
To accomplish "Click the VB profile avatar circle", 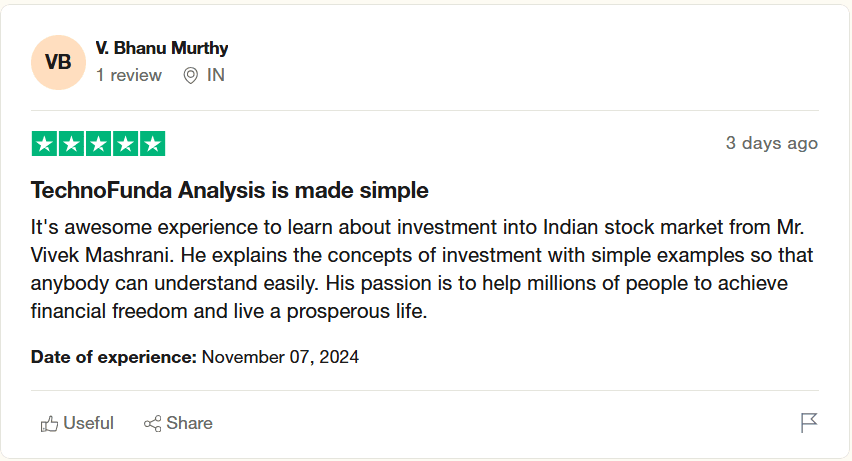I will (x=58, y=62).
